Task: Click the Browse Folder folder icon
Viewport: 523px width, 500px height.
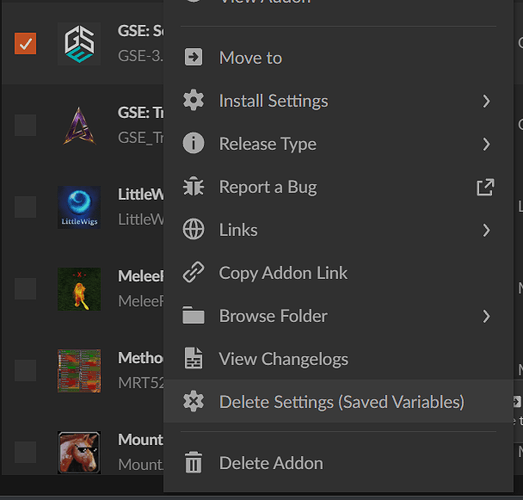Action: [193, 316]
